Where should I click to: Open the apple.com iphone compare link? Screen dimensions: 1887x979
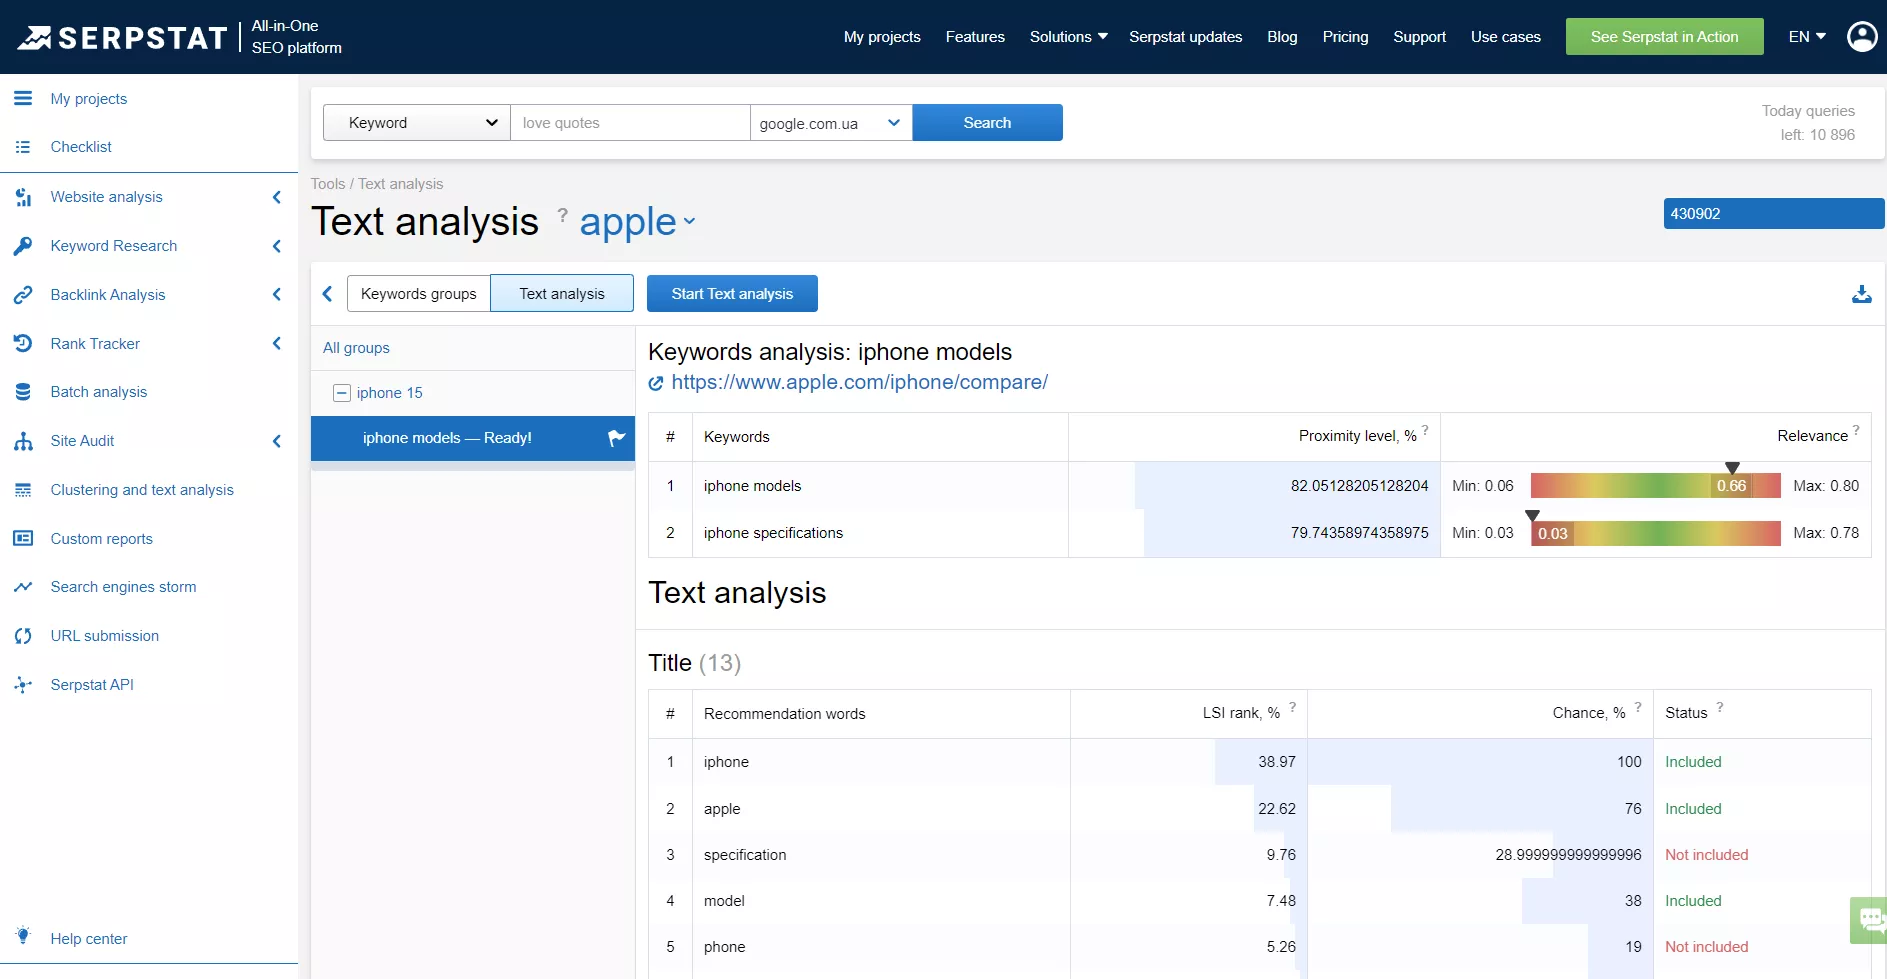tap(860, 382)
